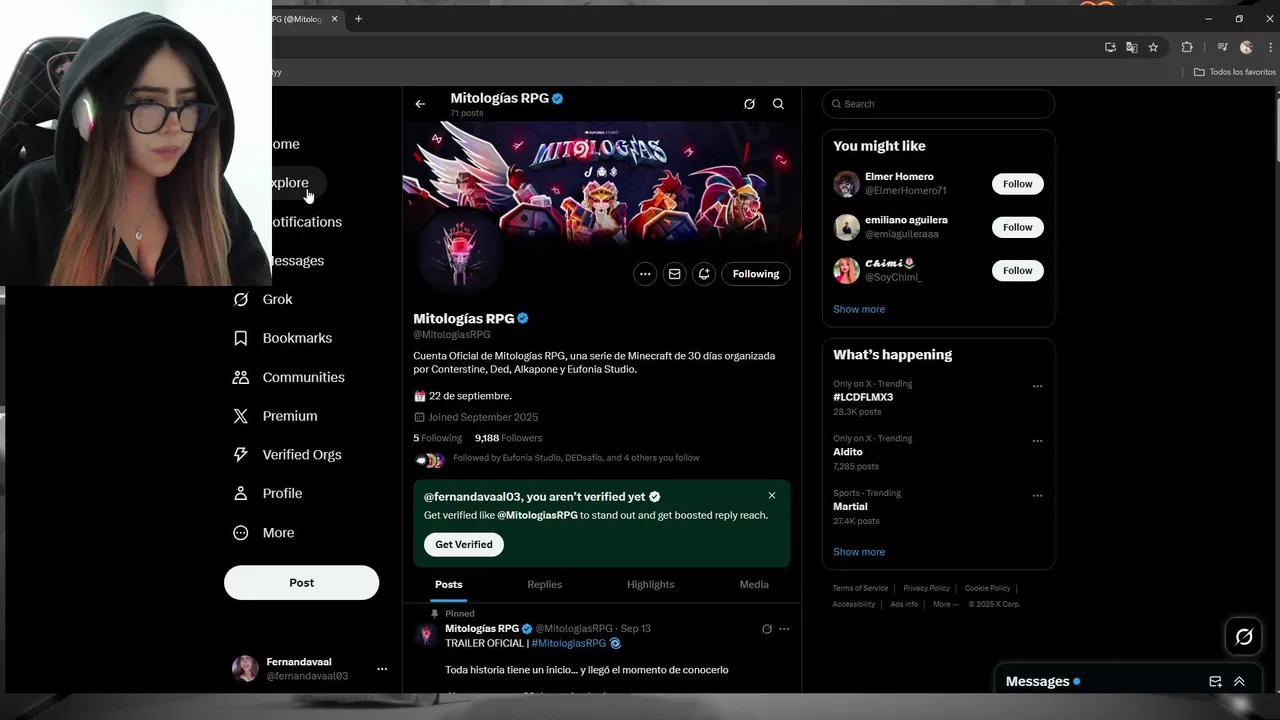Click the Chrome translate page icon
The height and width of the screenshot is (720, 1280).
[x=1132, y=47]
